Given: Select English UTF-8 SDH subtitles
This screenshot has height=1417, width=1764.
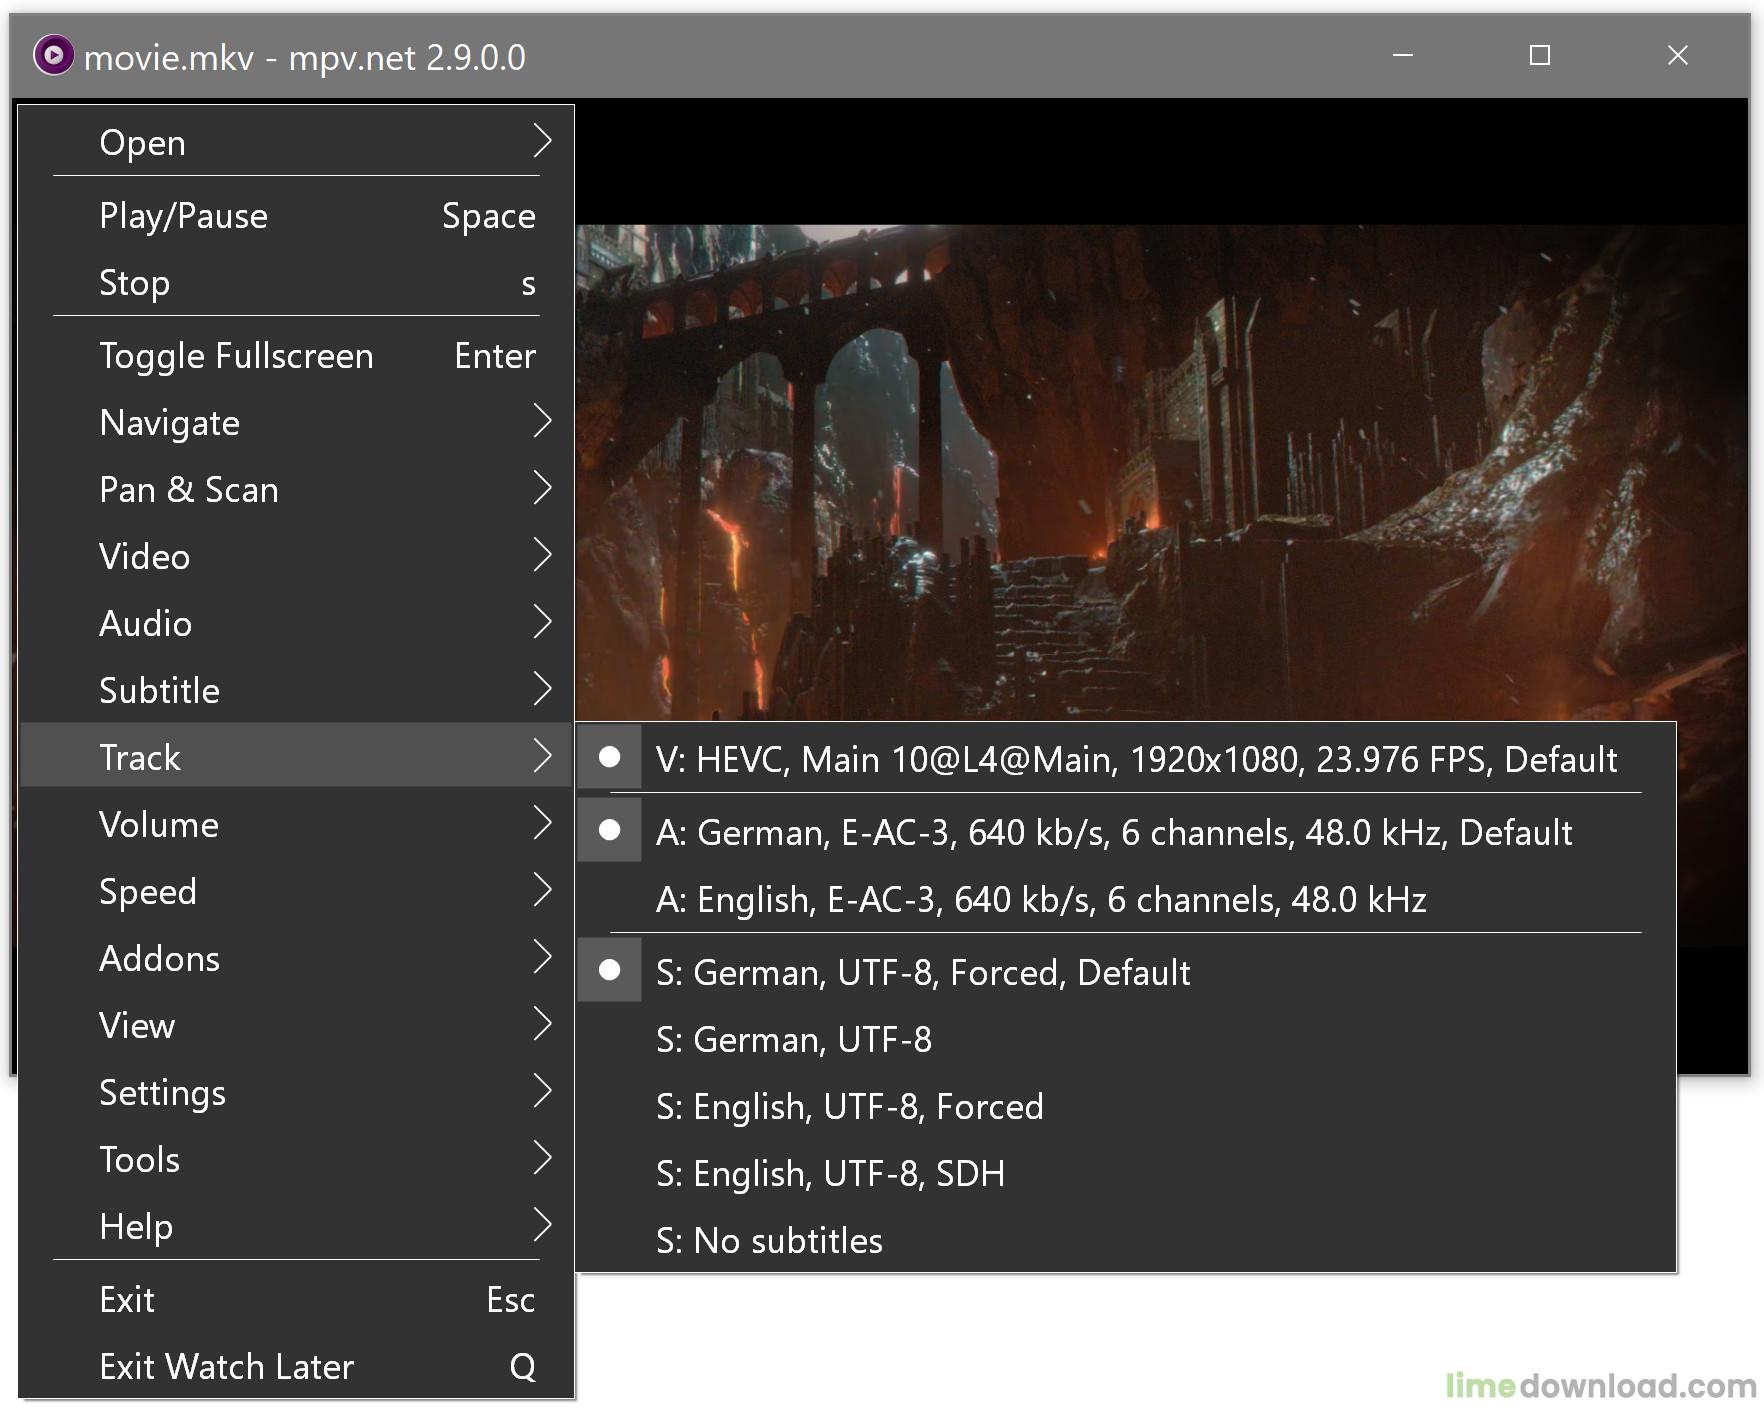Looking at the screenshot, I should click(830, 1173).
